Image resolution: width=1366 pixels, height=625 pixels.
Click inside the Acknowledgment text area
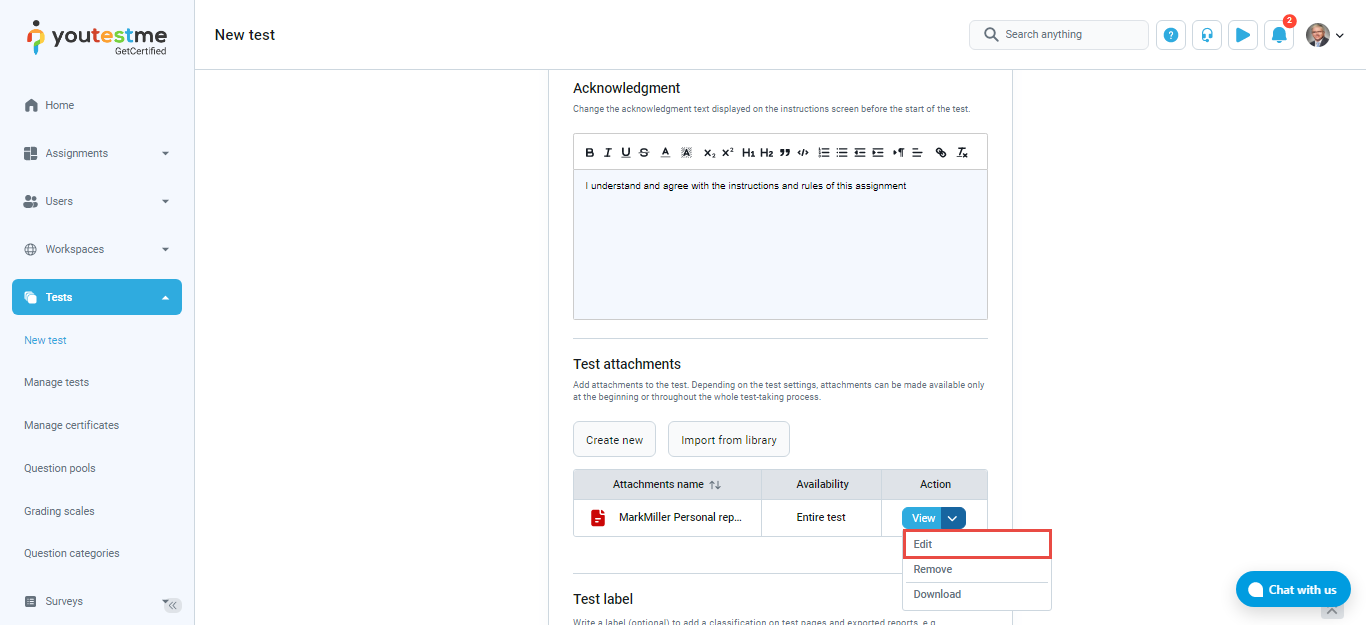[x=780, y=245]
